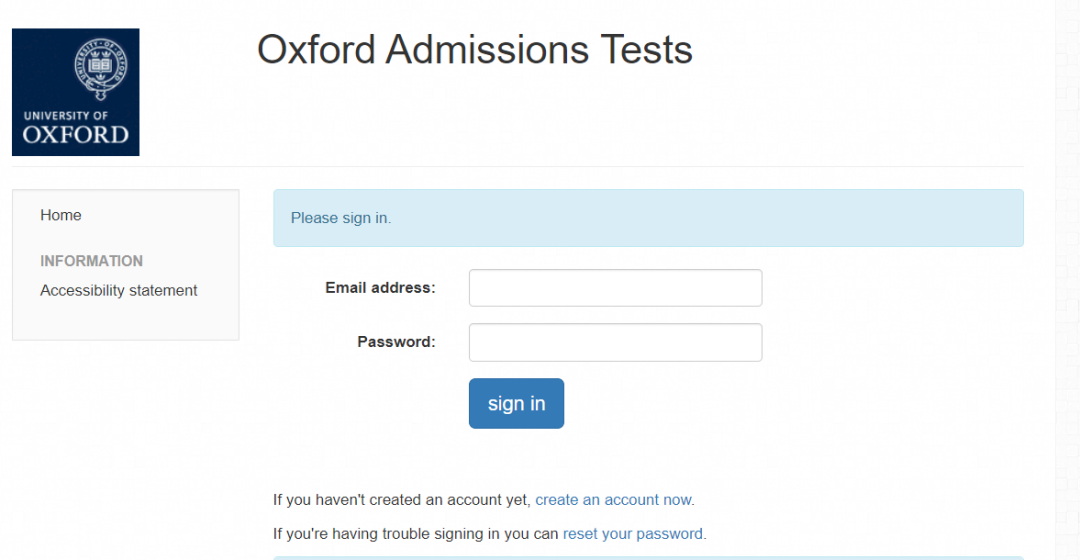Click the Please sign in notice banner
This screenshot has width=1080, height=560.
click(648, 218)
